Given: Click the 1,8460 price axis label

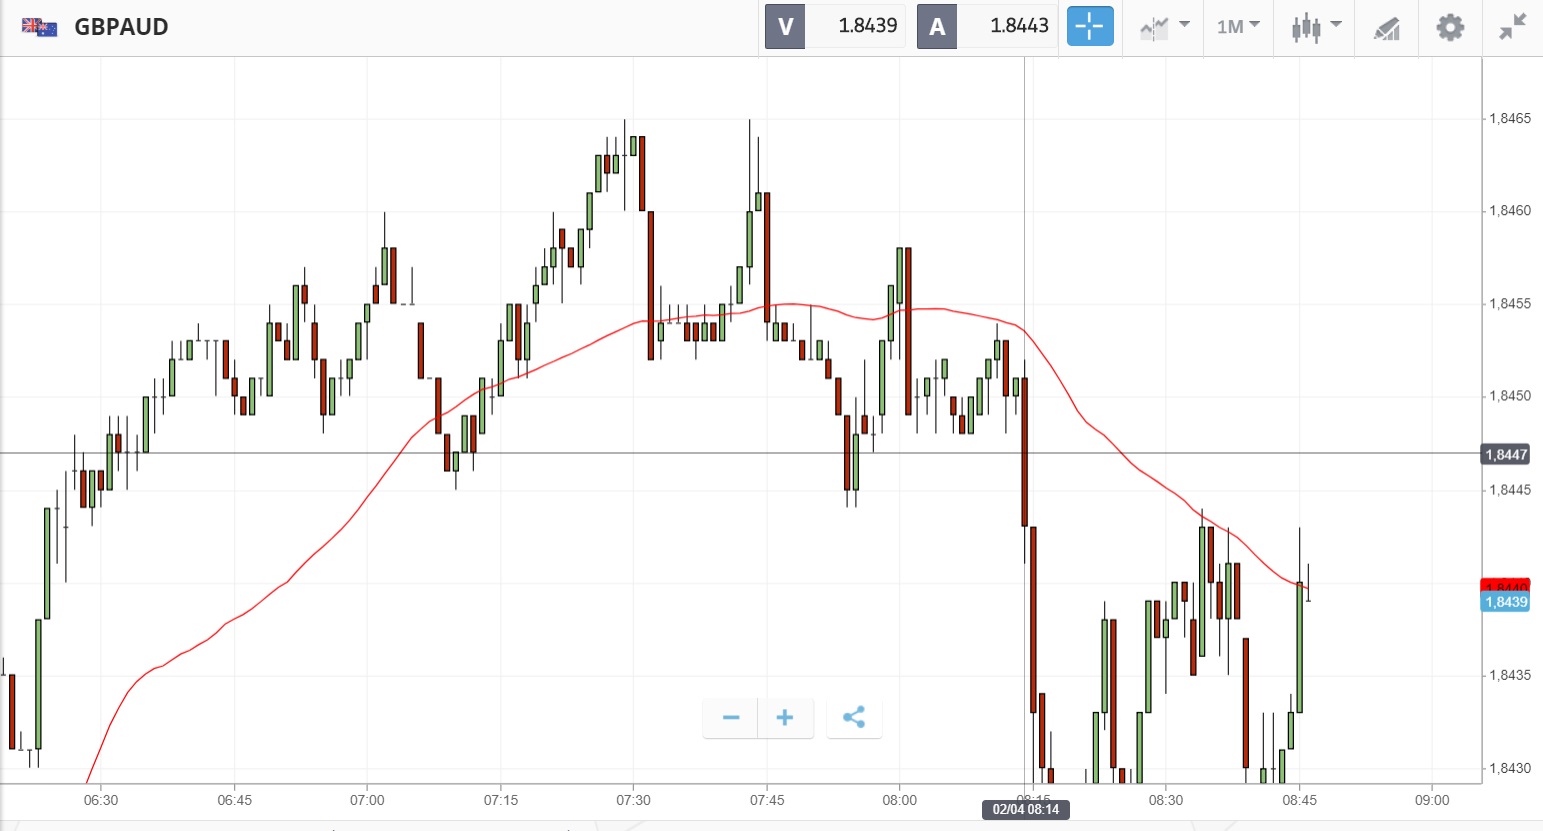Looking at the screenshot, I should pyautogui.click(x=1509, y=211).
